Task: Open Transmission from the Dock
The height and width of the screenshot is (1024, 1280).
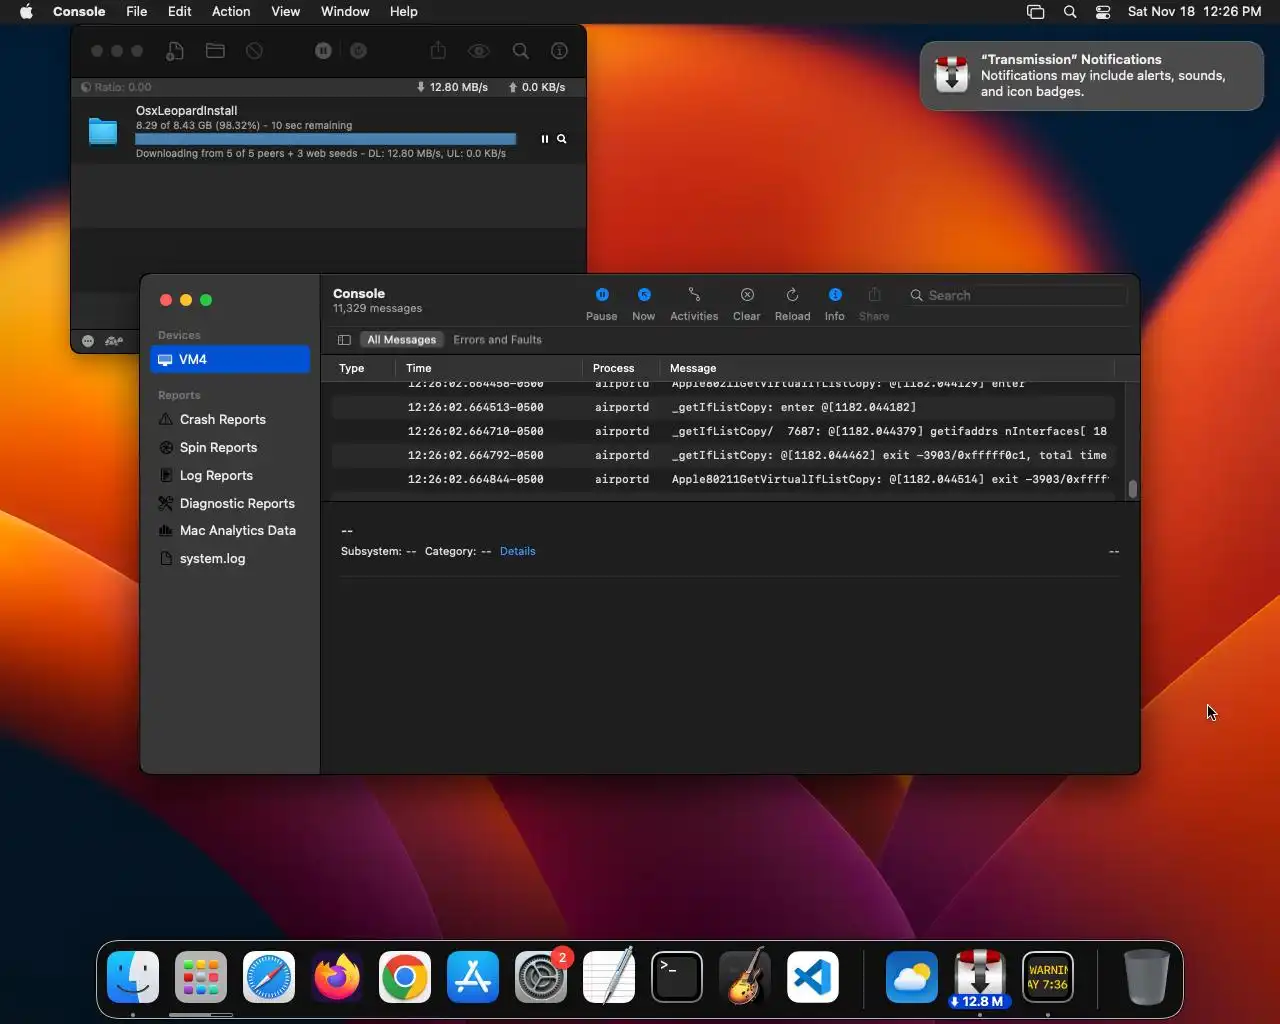Action: (979, 978)
